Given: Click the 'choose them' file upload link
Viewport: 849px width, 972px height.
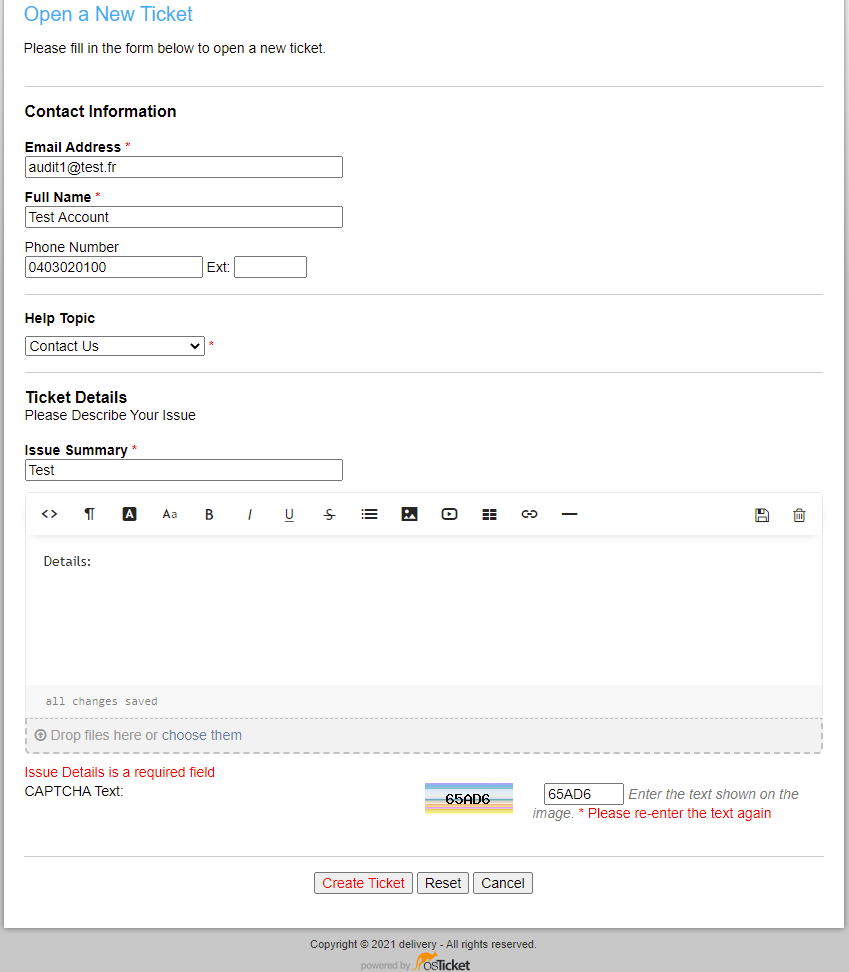Looking at the screenshot, I should (x=202, y=735).
